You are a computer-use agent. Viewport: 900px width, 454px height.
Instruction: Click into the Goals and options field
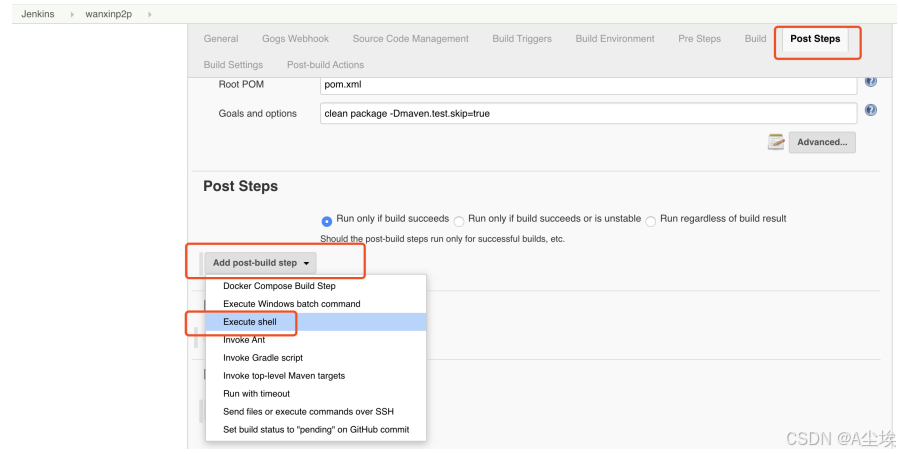(x=588, y=113)
